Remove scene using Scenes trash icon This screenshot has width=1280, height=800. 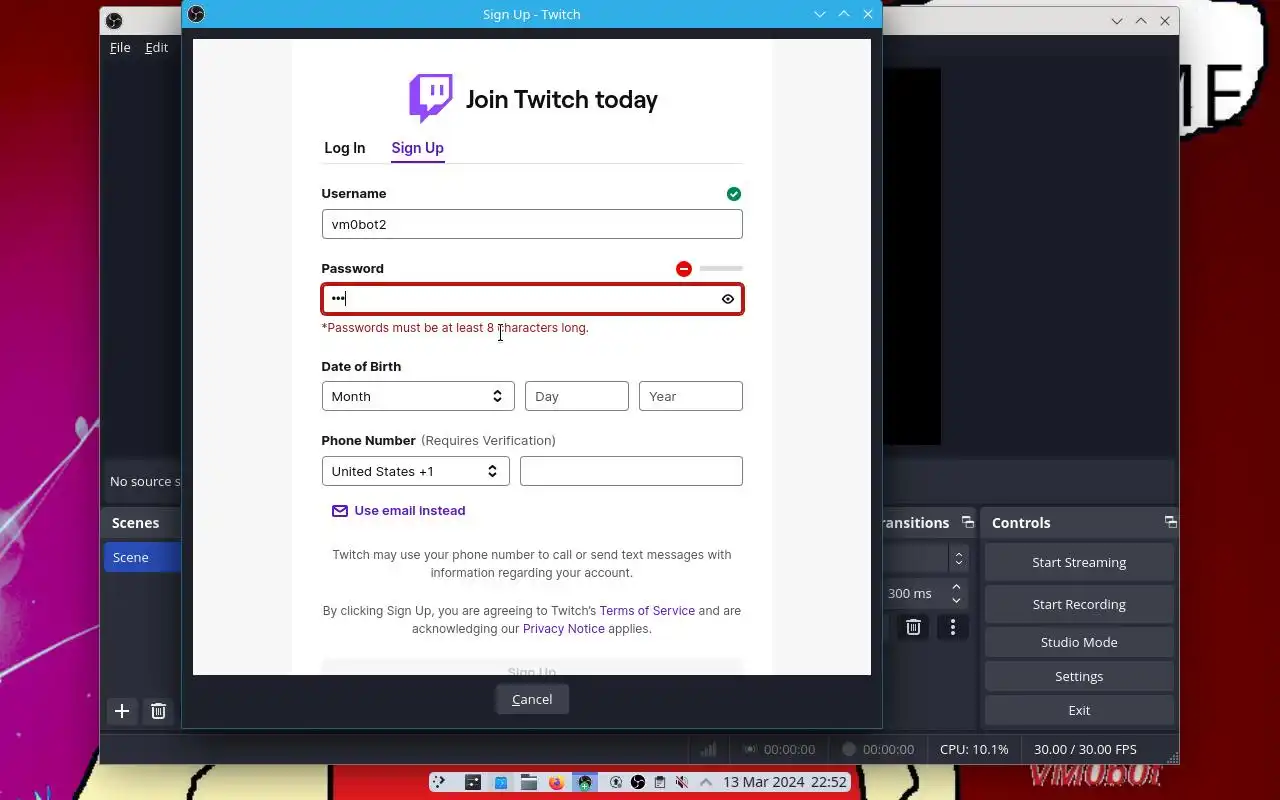(x=158, y=711)
